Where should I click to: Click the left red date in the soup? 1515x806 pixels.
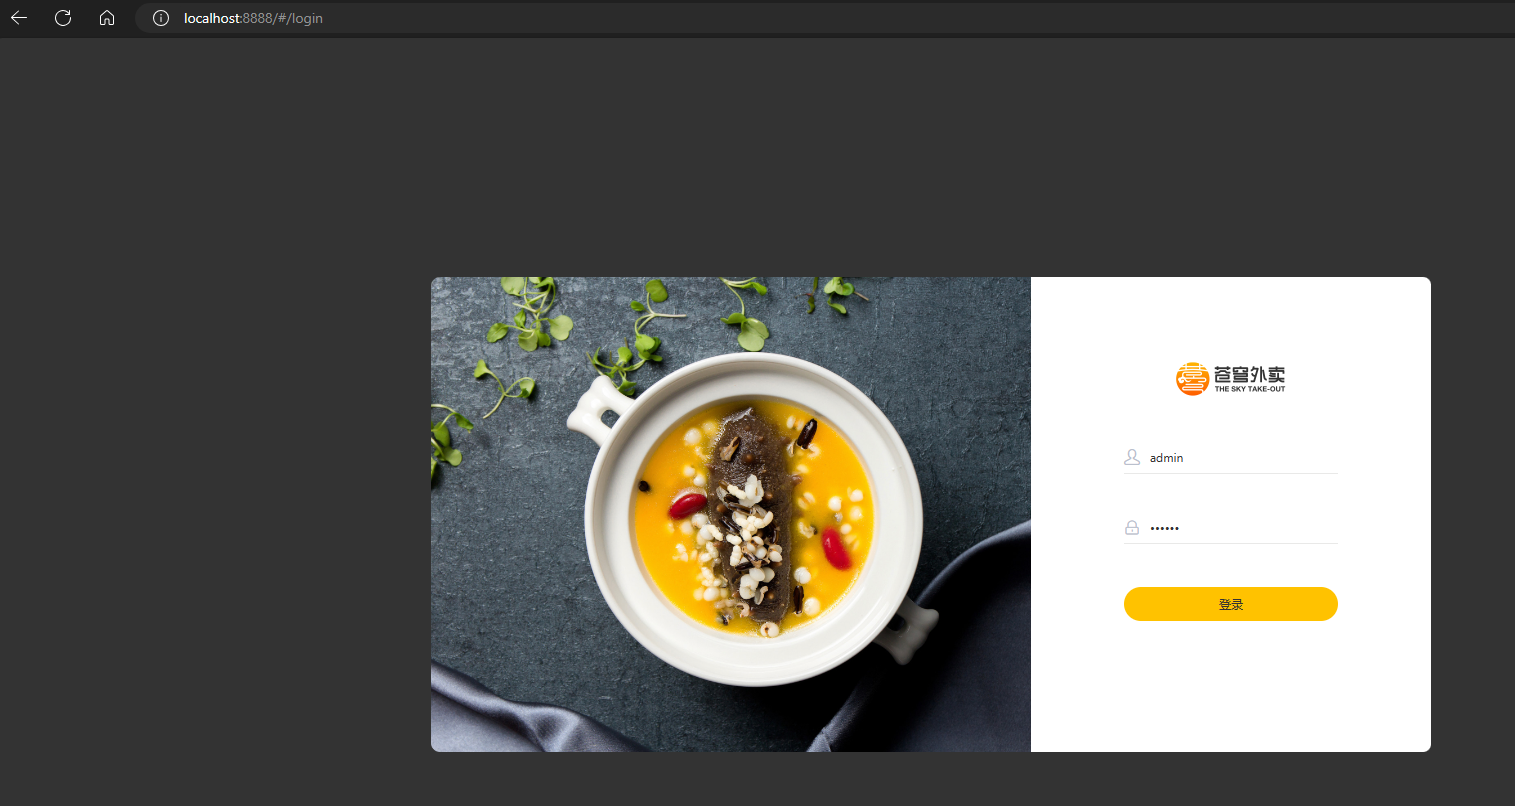[x=688, y=505]
